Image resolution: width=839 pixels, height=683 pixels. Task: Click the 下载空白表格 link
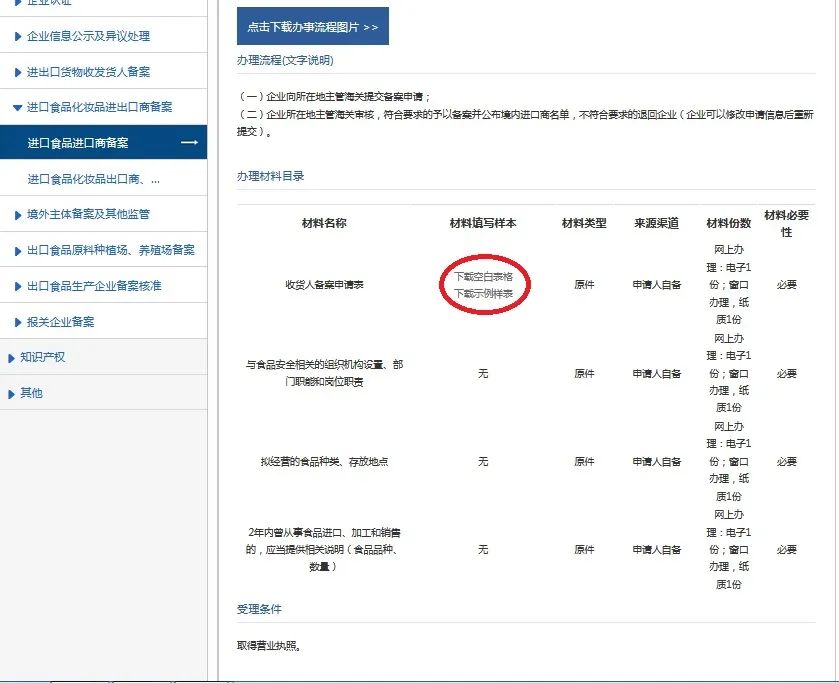click(x=483, y=276)
